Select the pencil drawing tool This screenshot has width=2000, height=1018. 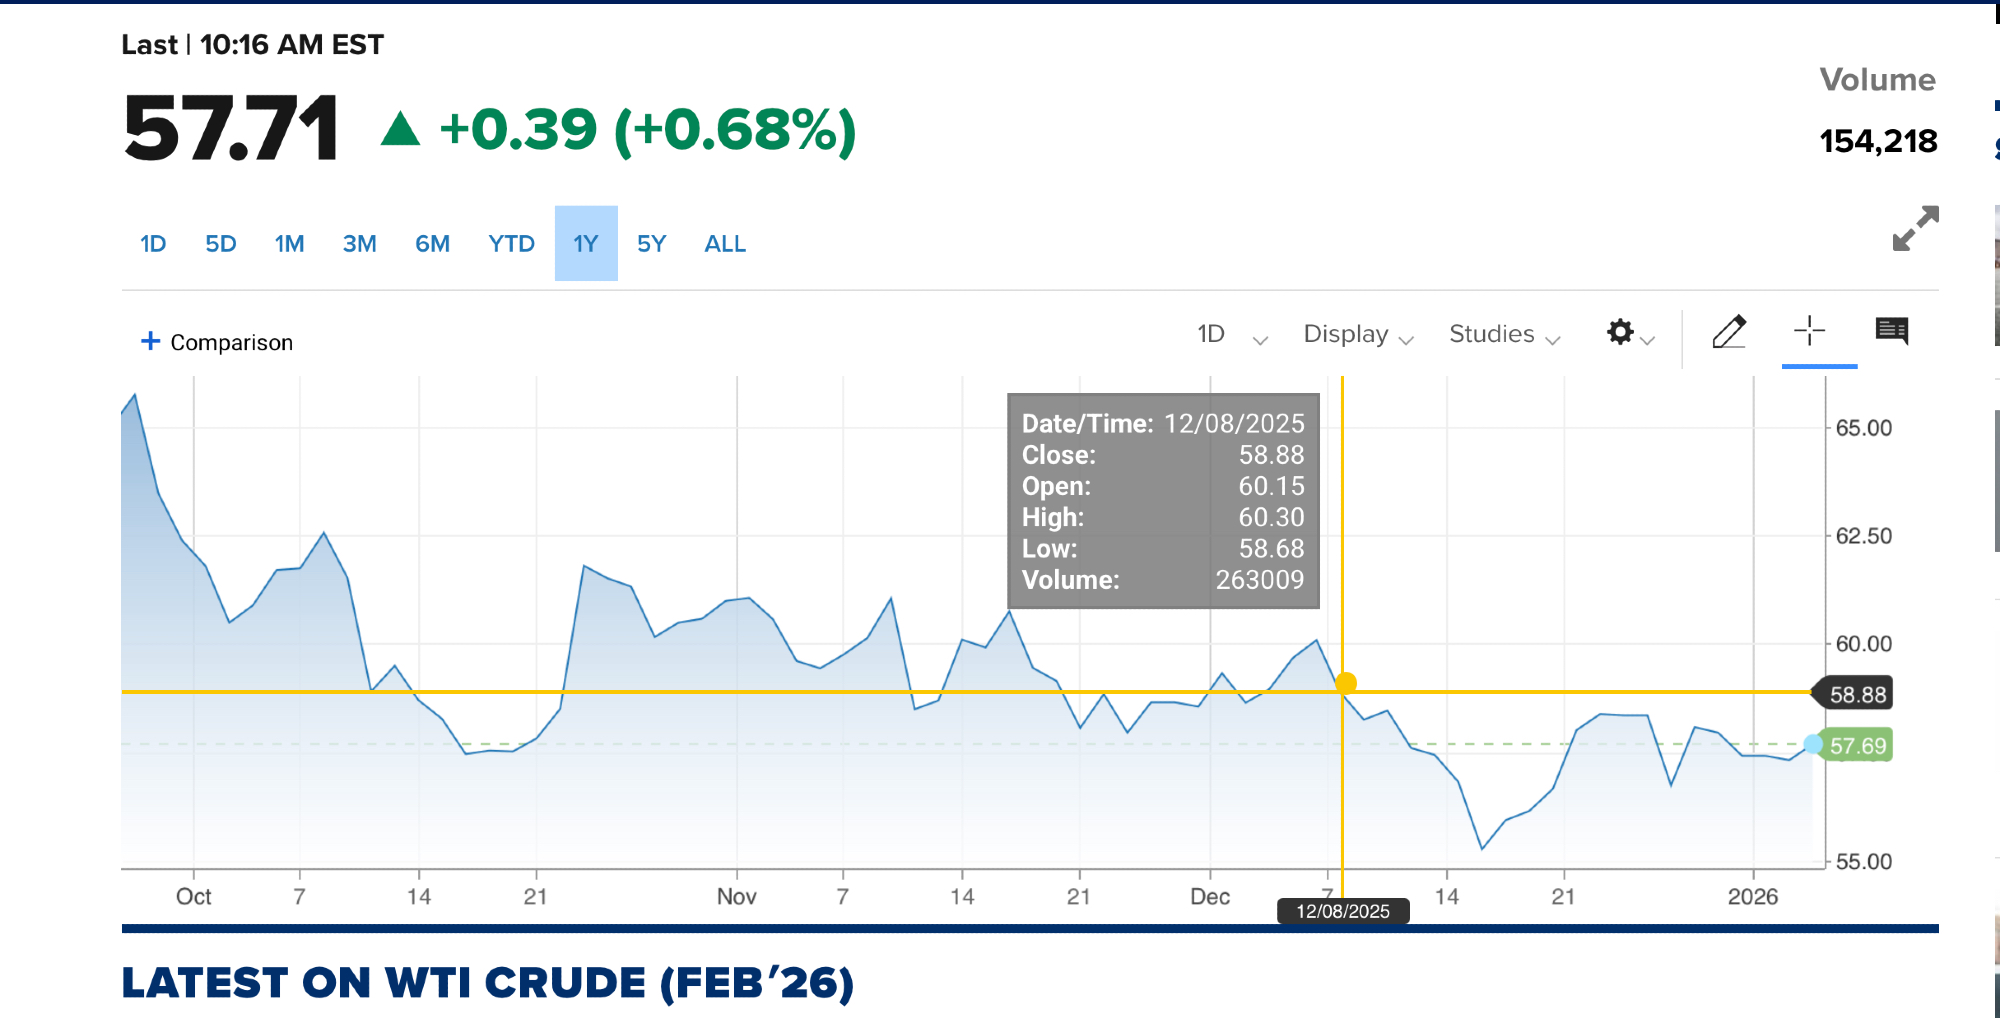click(1729, 332)
